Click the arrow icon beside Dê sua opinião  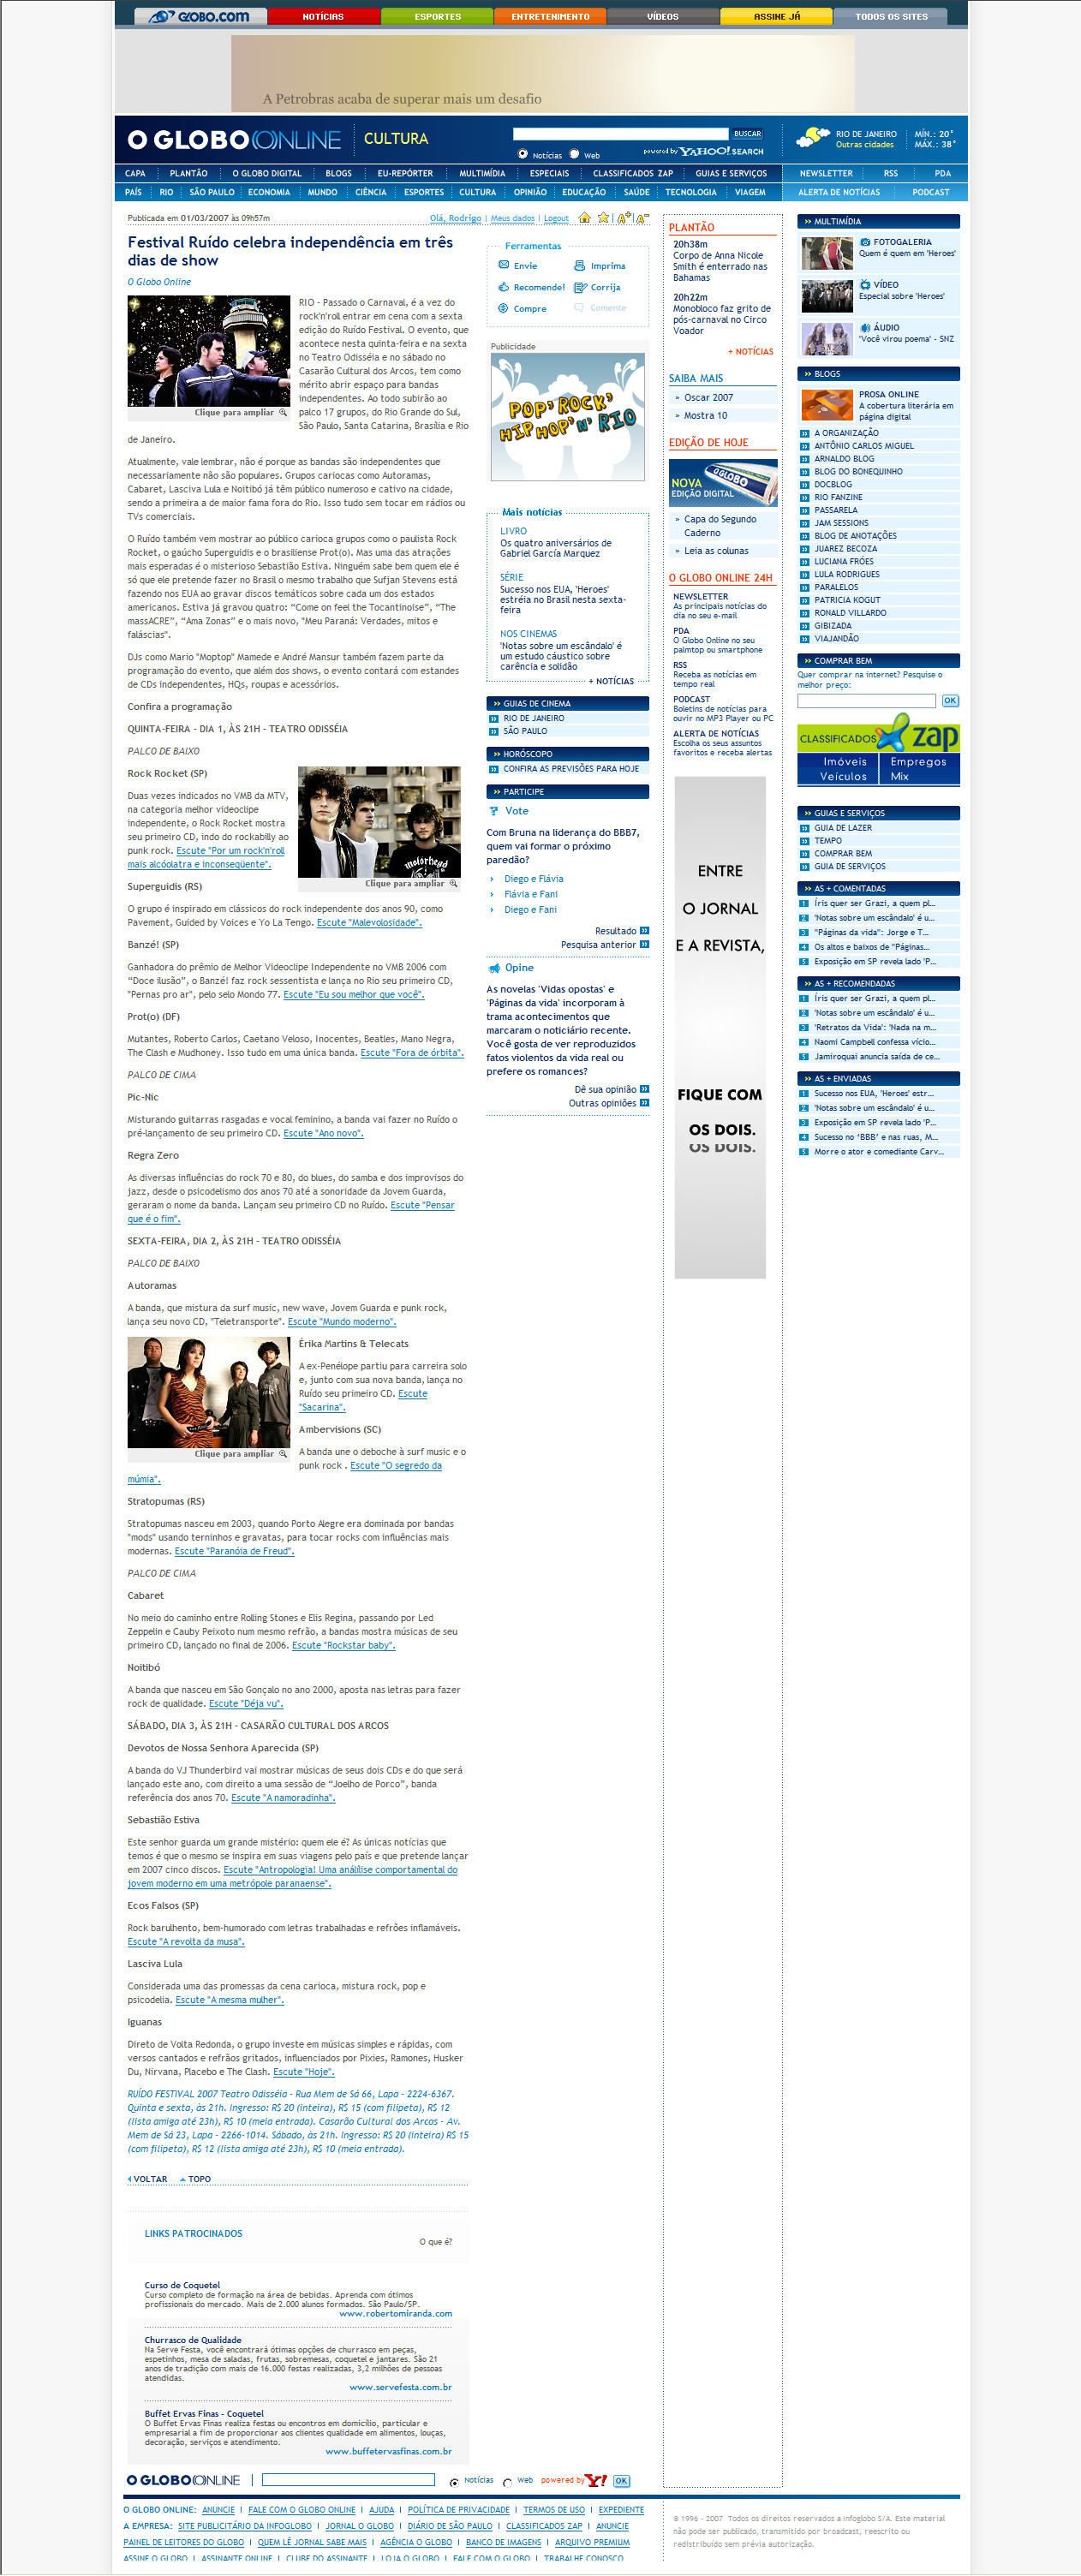click(x=644, y=1089)
